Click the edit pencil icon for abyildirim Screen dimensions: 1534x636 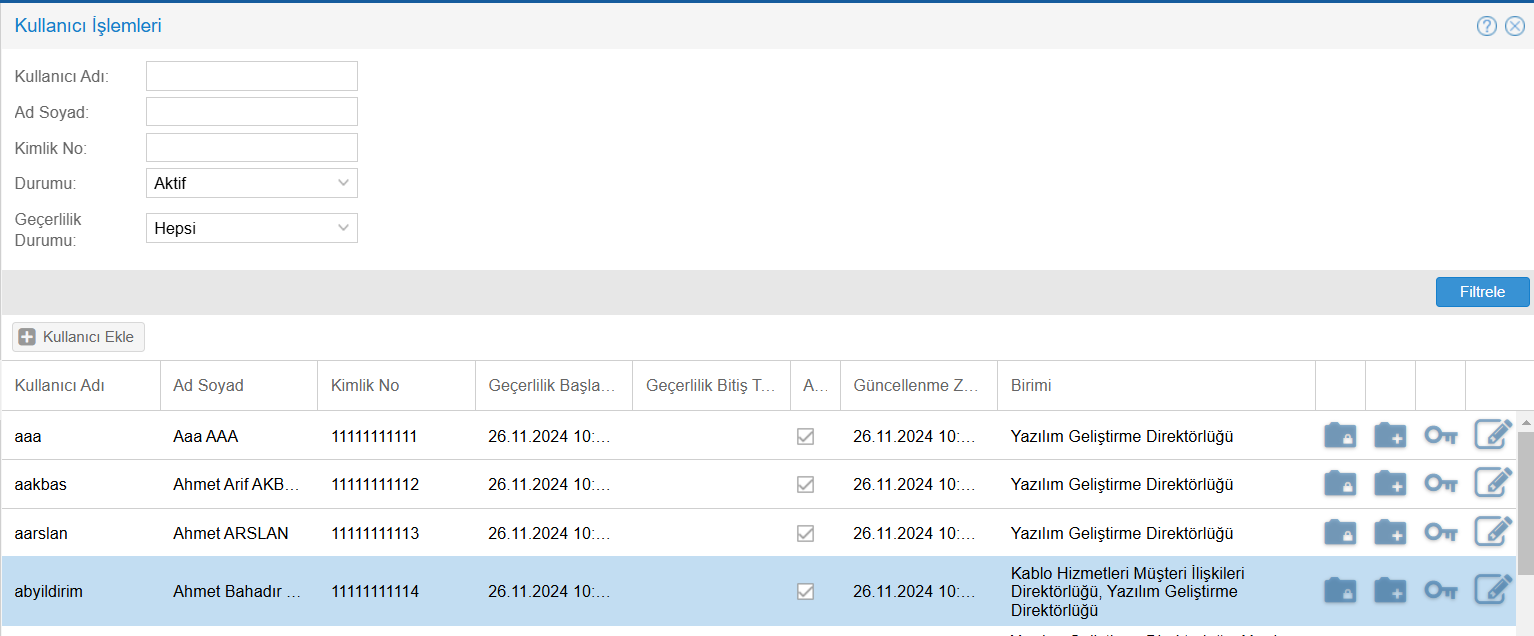click(1492, 591)
